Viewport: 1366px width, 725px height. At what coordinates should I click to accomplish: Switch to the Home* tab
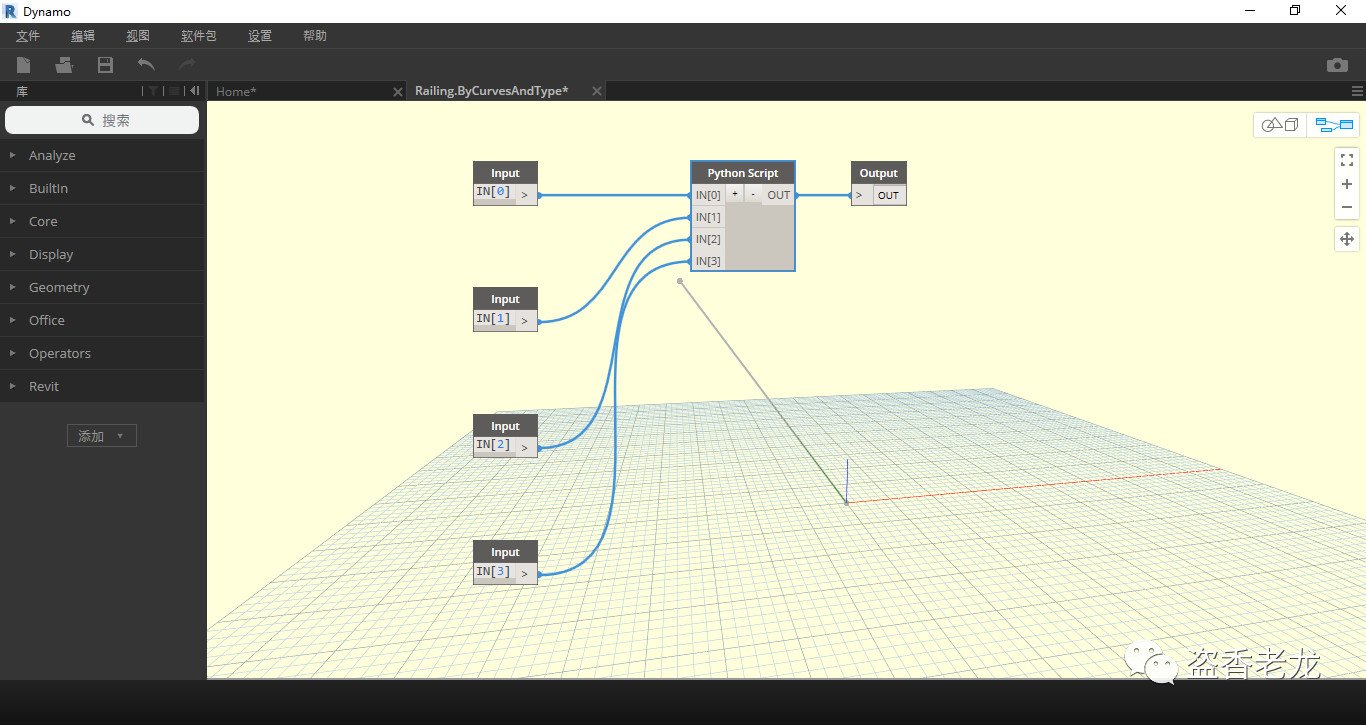coord(236,91)
